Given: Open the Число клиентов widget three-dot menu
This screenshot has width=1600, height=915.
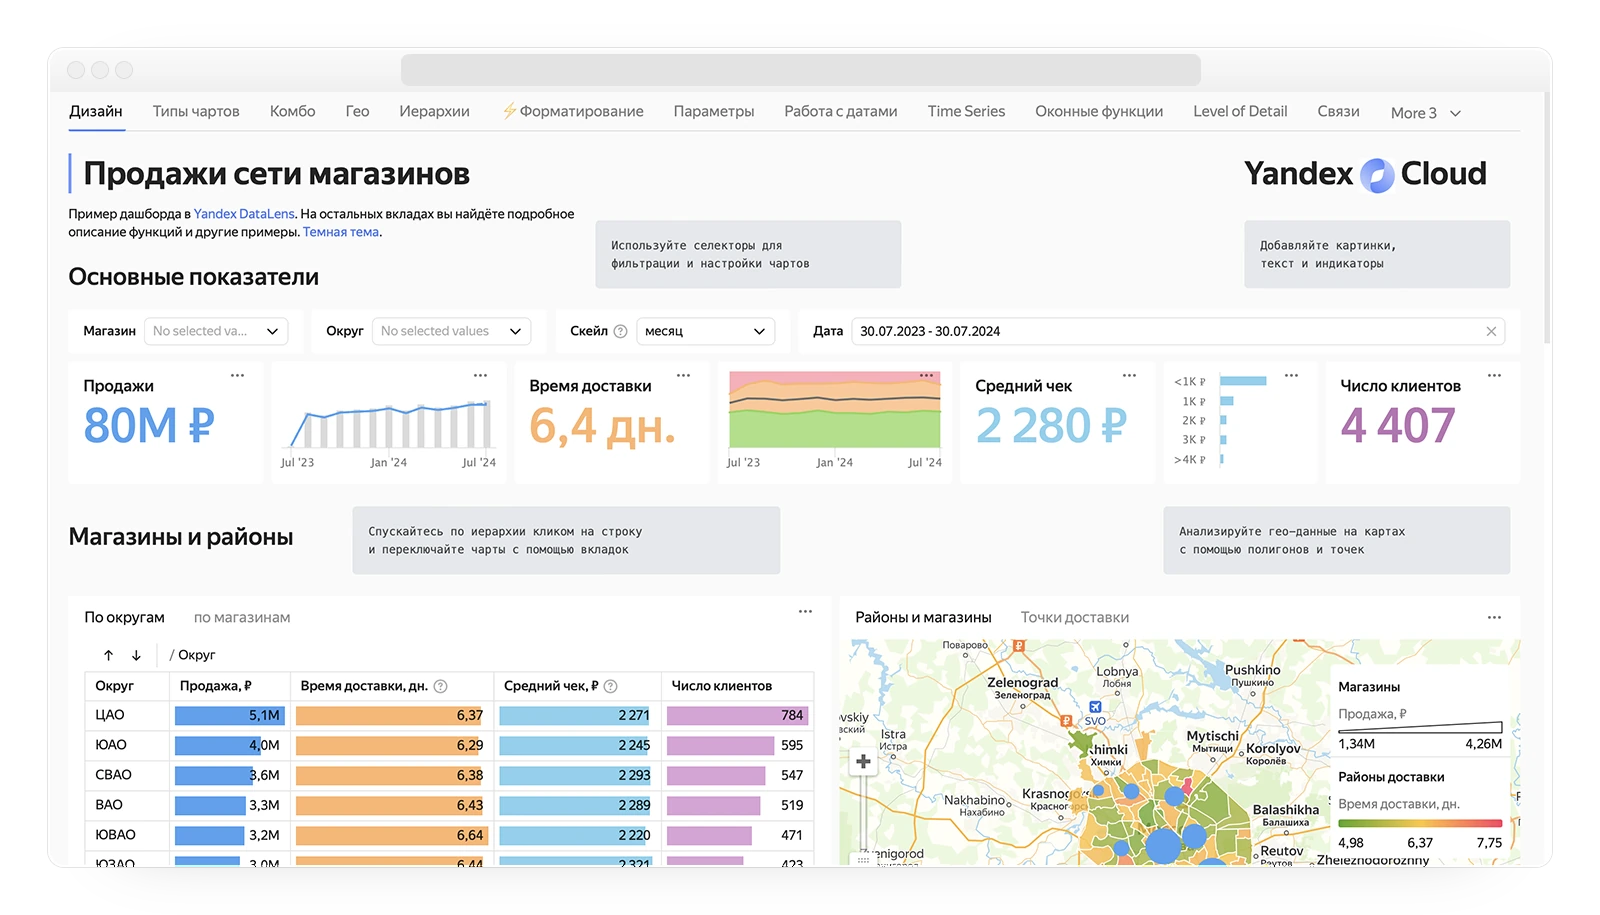Looking at the screenshot, I should point(1494,376).
